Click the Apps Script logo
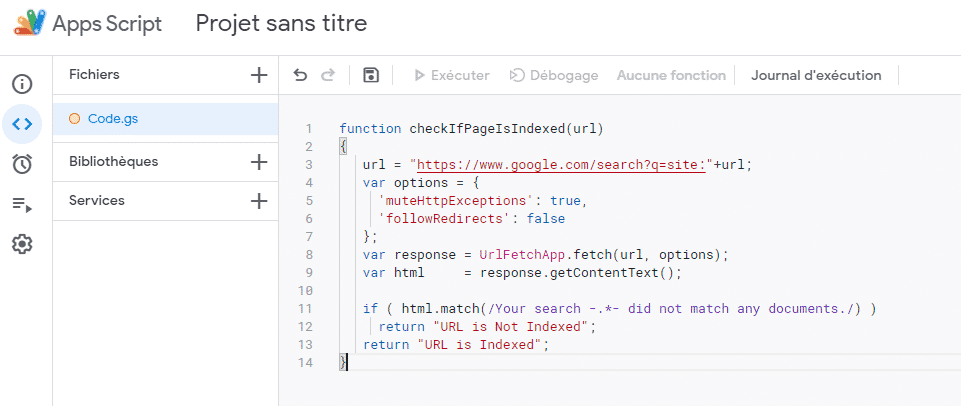 (x=29, y=23)
